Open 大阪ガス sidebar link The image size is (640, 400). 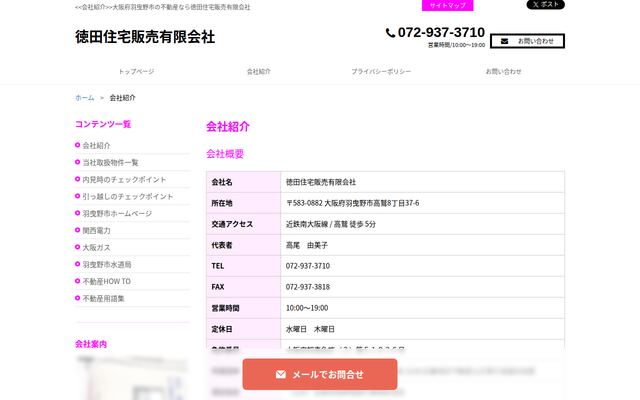click(96, 247)
